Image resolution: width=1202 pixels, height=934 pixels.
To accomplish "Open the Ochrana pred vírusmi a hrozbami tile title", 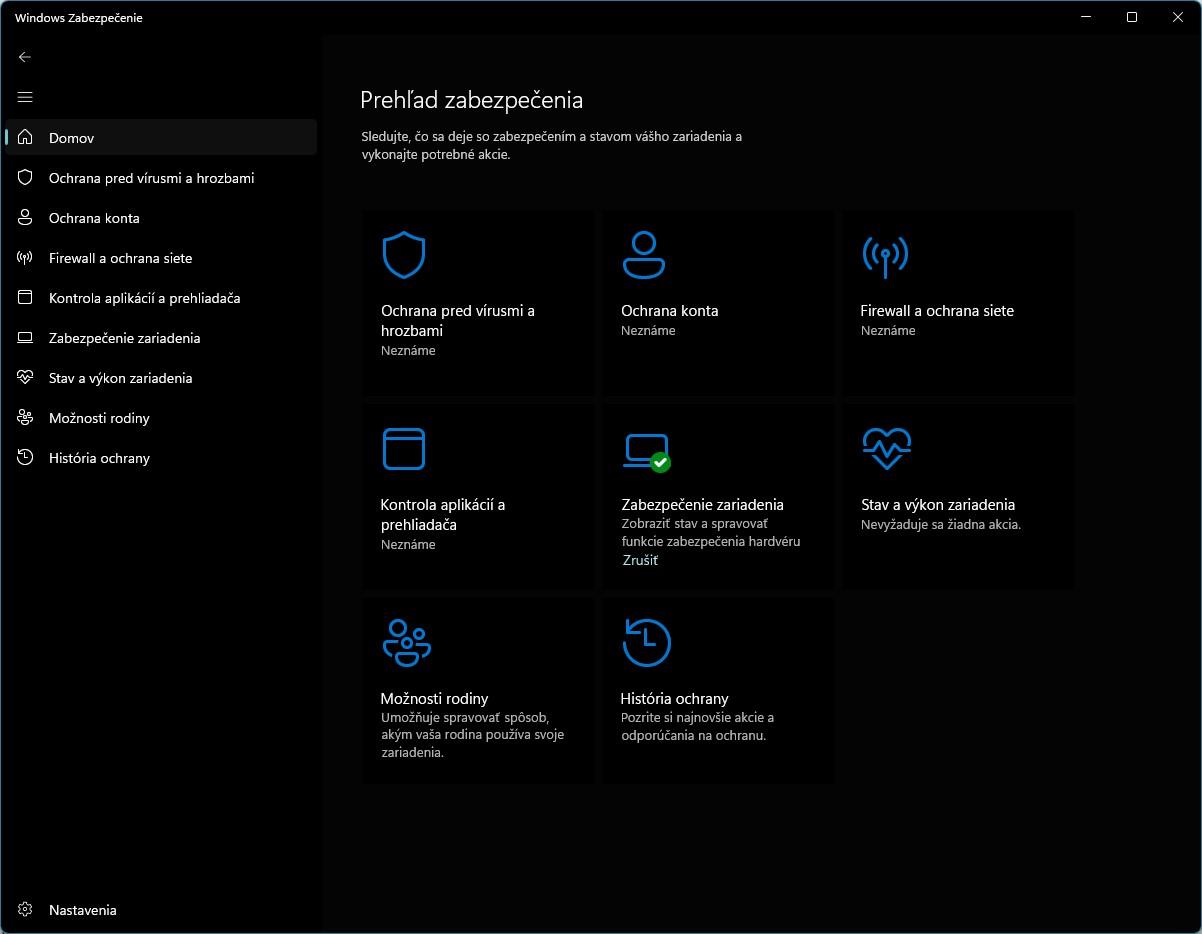I will (x=458, y=320).
